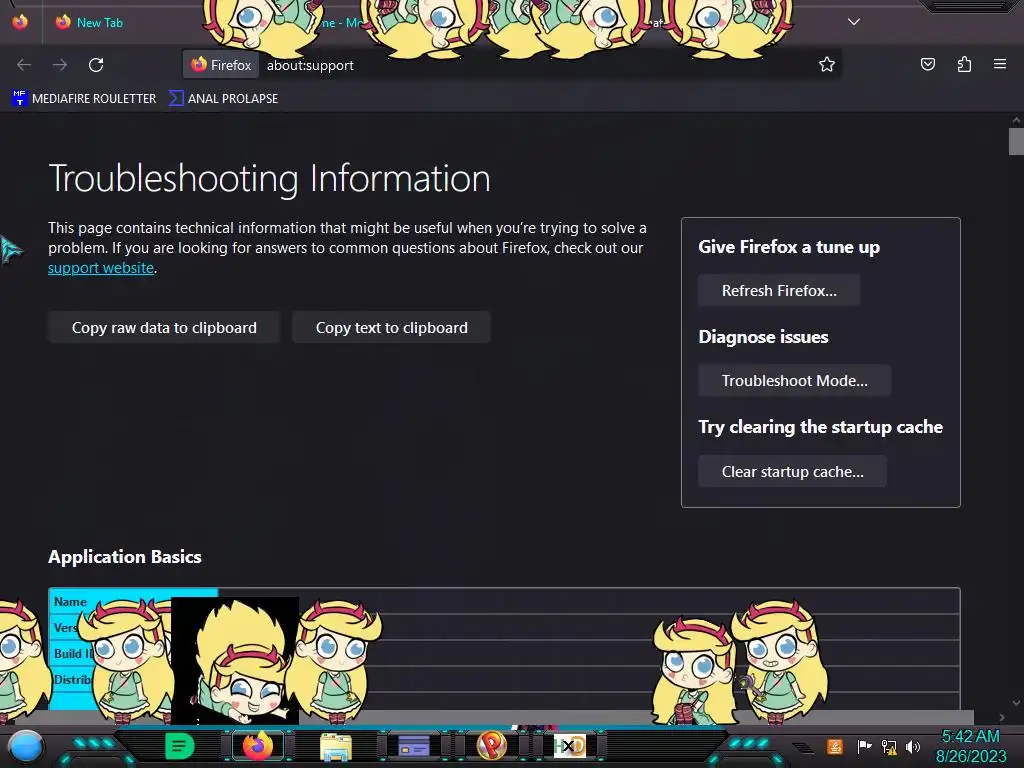Open the list all tabs dropdown arrow
This screenshot has width=1024, height=768.
coord(854,22)
